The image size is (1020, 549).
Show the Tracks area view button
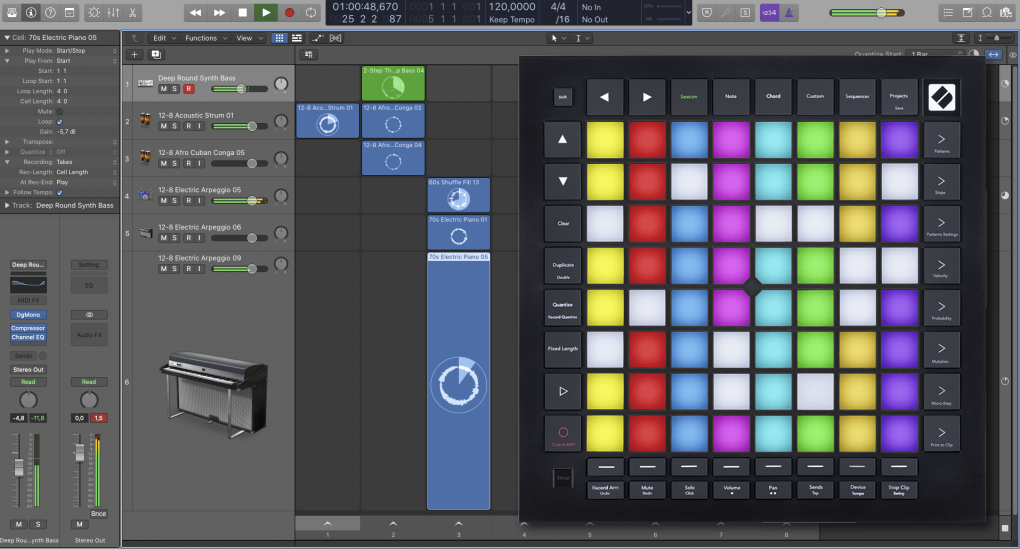[297, 38]
